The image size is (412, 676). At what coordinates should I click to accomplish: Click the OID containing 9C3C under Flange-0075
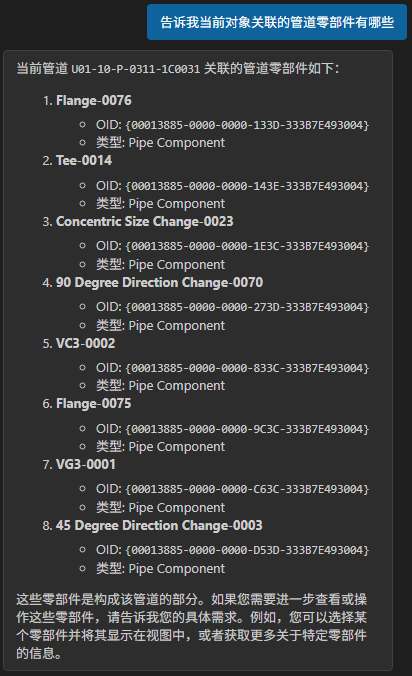248,429
